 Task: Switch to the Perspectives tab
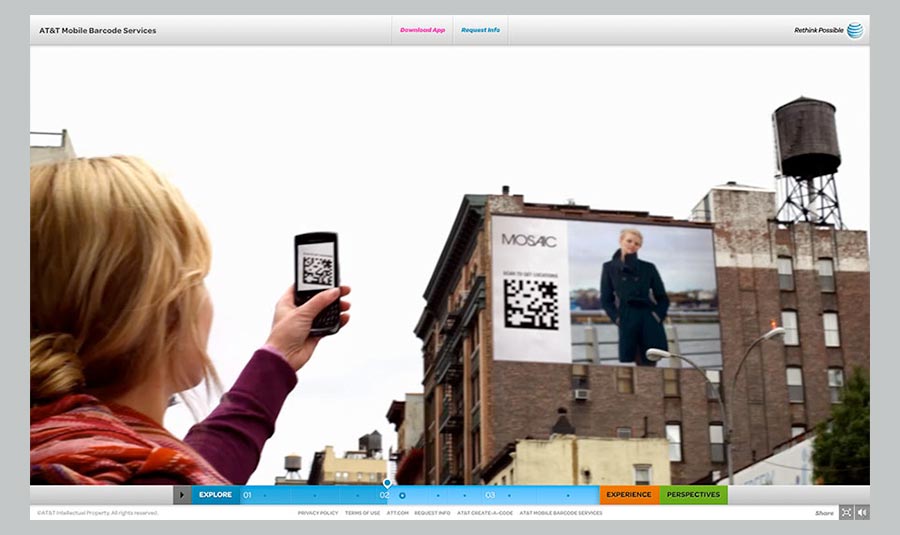point(693,494)
